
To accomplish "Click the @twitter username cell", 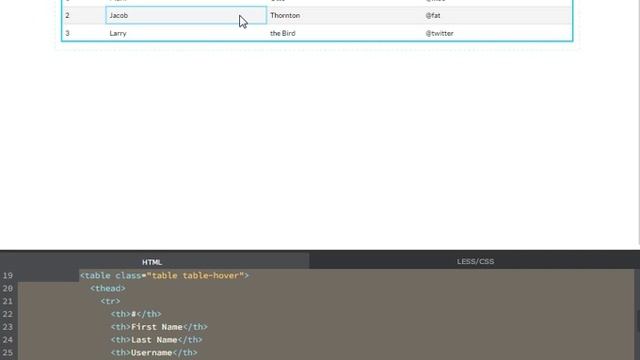I will point(496,33).
